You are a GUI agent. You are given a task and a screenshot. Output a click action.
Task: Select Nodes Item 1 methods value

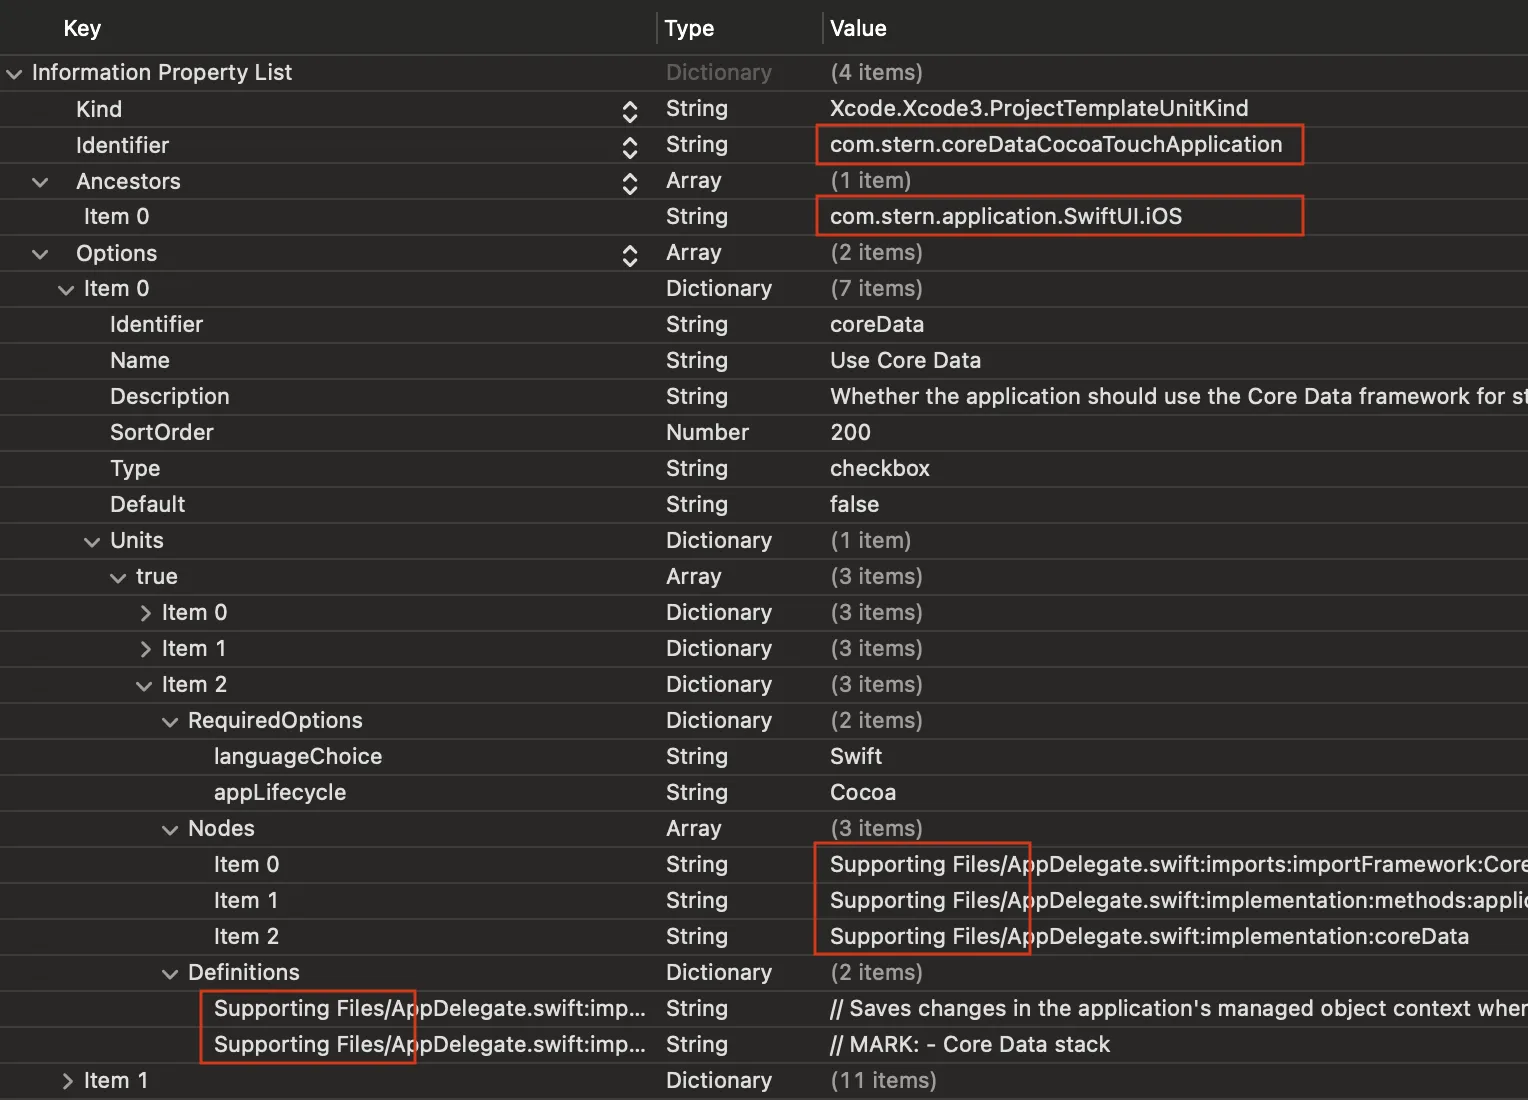[1178, 900]
